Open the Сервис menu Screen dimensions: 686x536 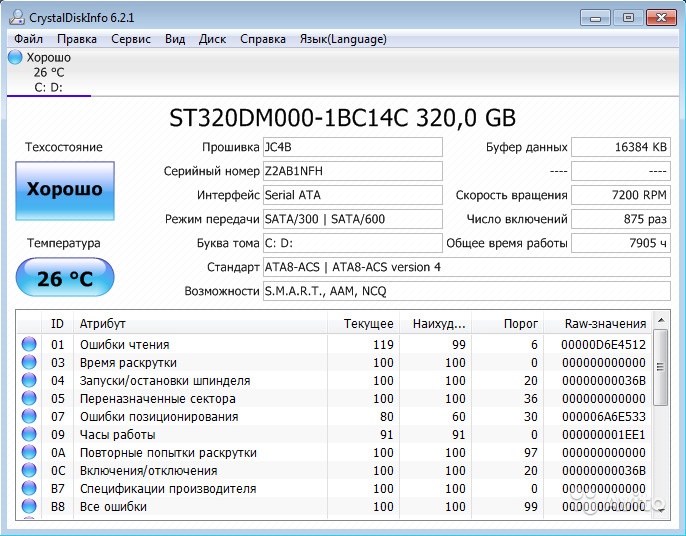pos(131,39)
